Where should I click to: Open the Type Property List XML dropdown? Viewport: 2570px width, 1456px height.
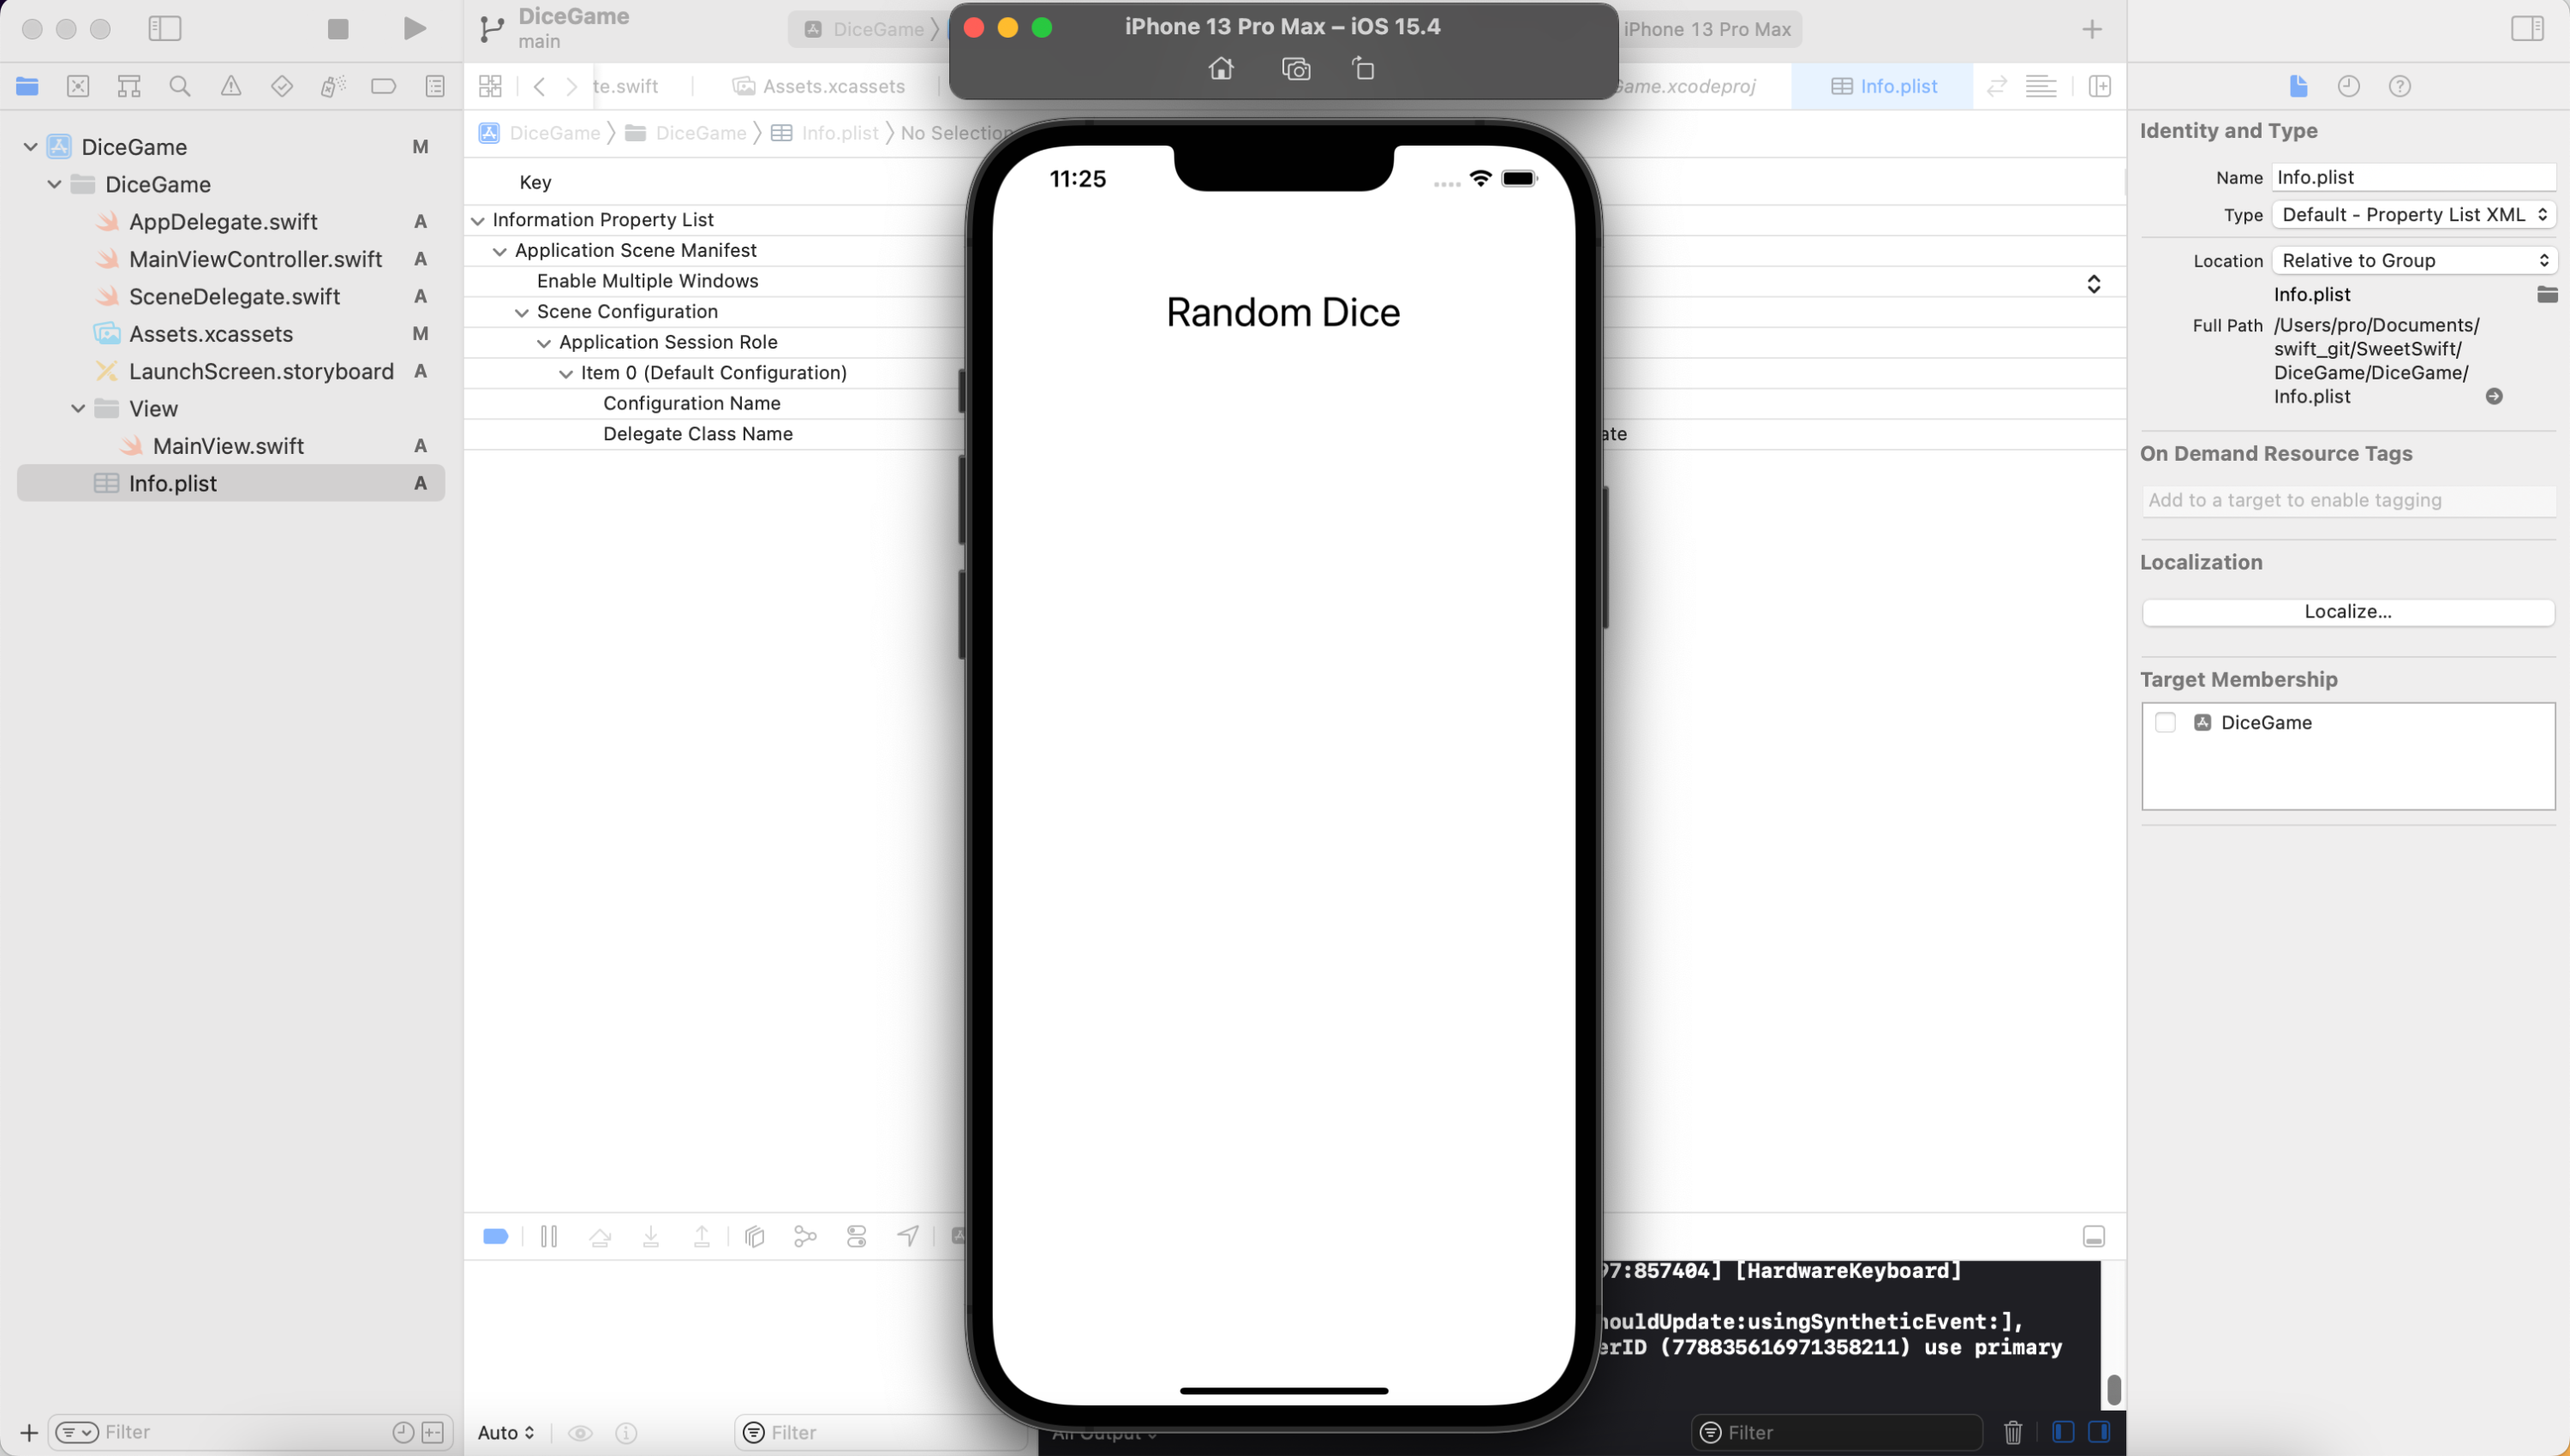pos(2413,215)
